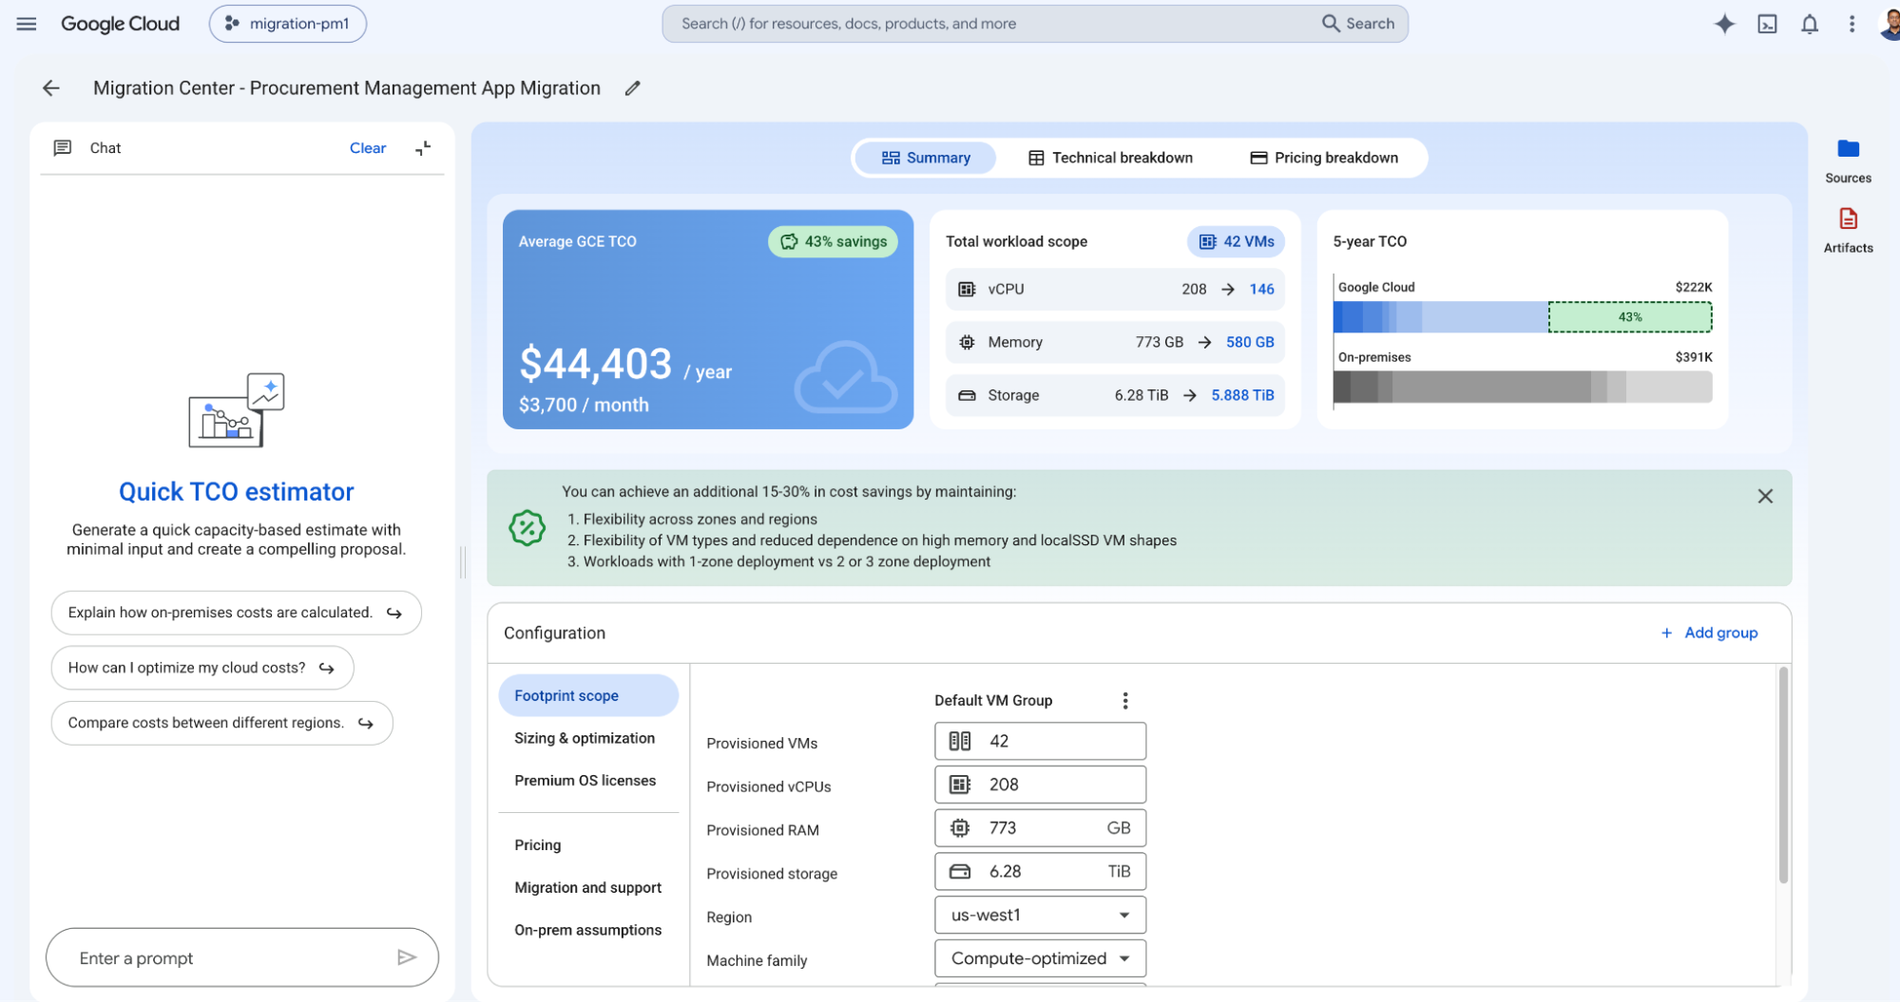
Task: Open the migration-pm1 project selector
Action: pyautogui.click(x=288, y=24)
